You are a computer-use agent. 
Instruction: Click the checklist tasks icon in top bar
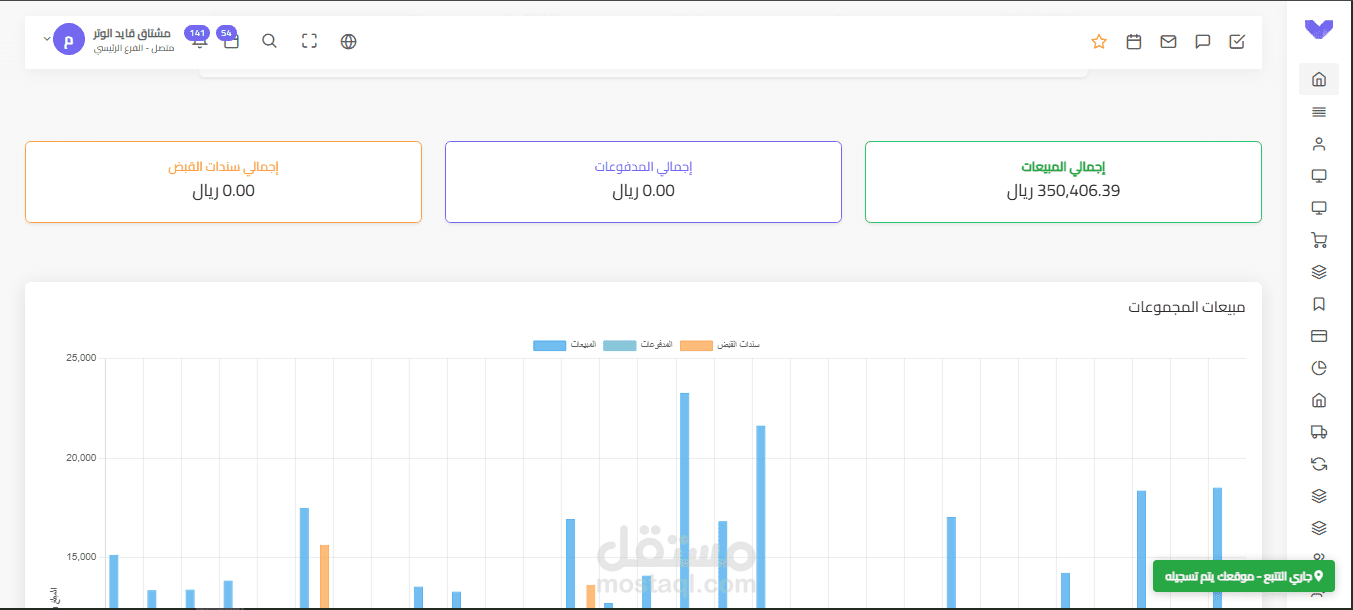coord(1237,41)
